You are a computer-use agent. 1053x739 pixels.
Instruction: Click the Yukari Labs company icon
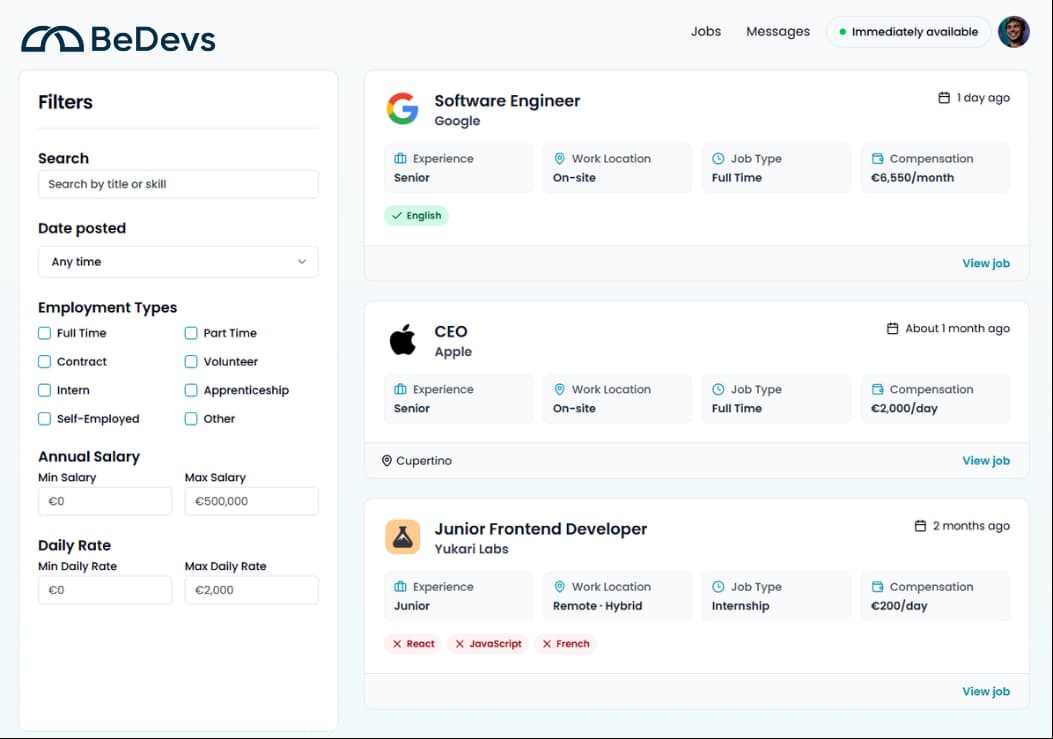pyautogui.click(x=402, y=536)
